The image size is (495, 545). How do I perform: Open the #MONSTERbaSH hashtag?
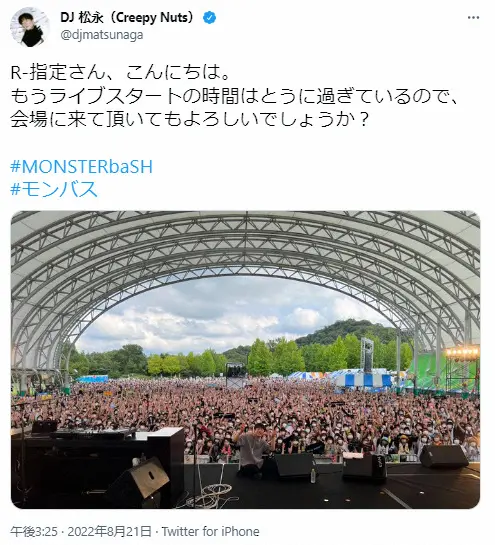pyautogui.click(x=81, y=167)
